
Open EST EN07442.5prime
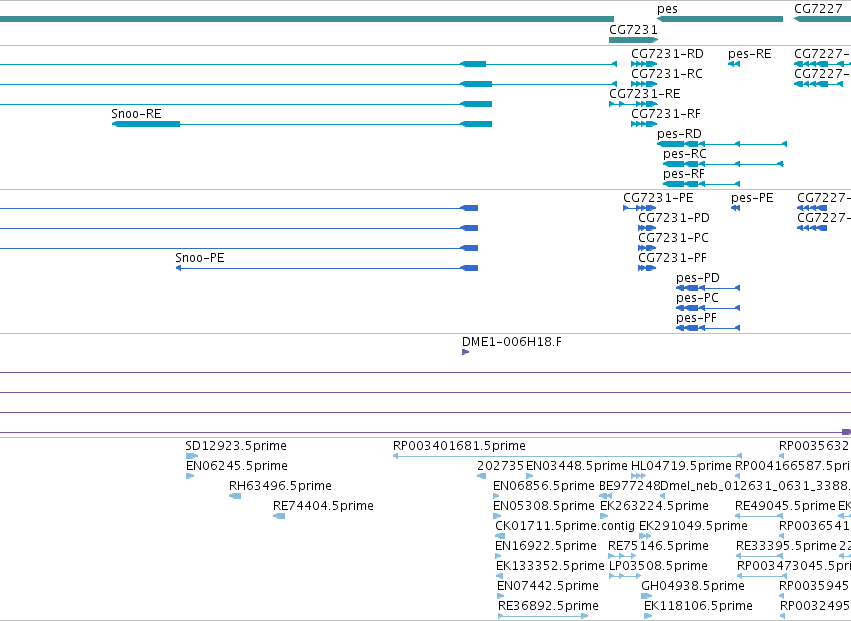tap(548, 587)
